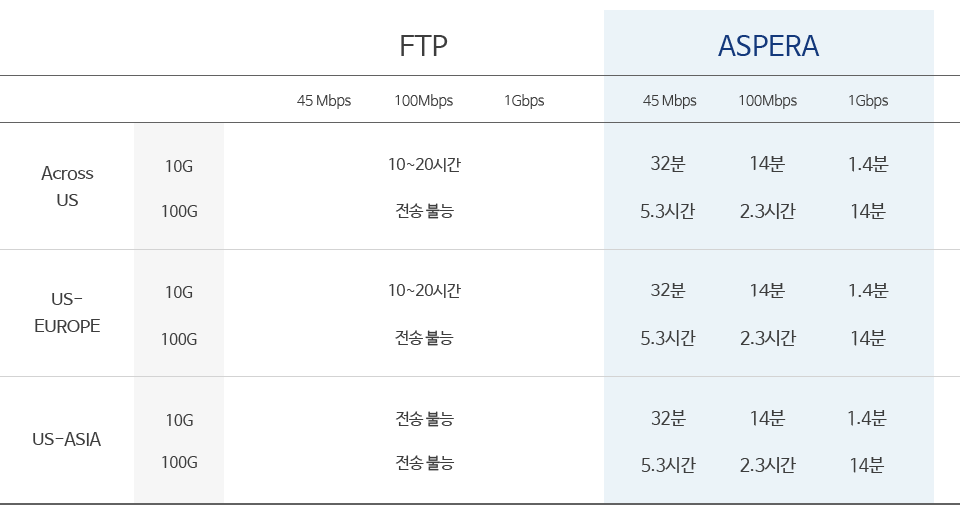
Task: Select the US-EUROPE row label
Action: [67, 312]
